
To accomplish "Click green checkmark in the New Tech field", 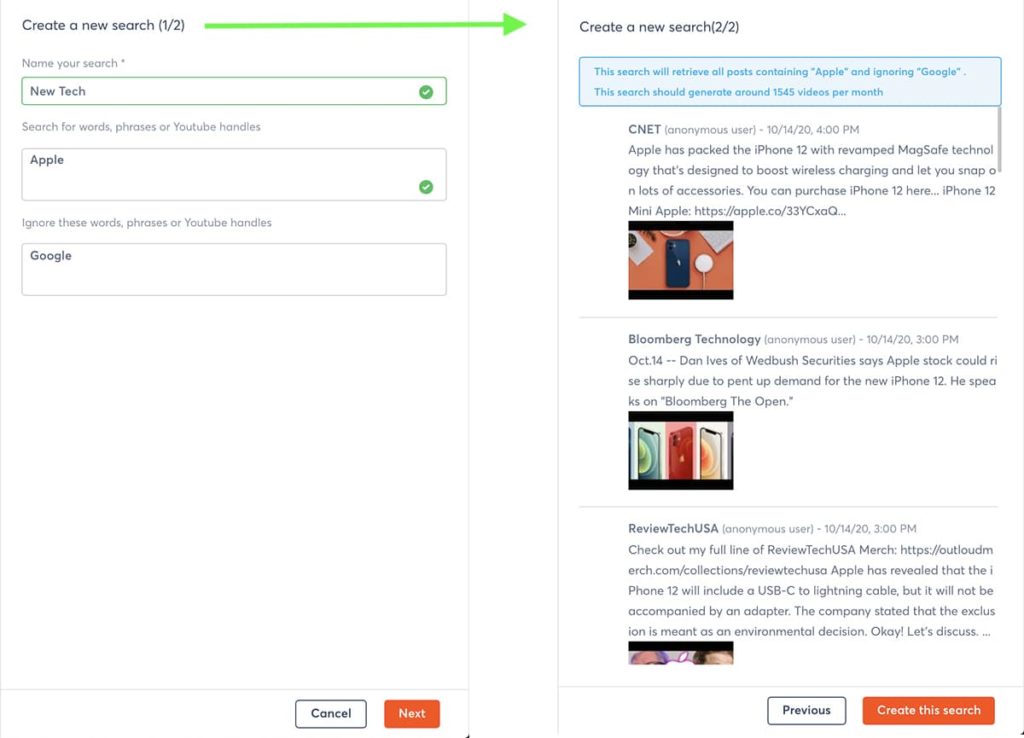I will 426,92.
